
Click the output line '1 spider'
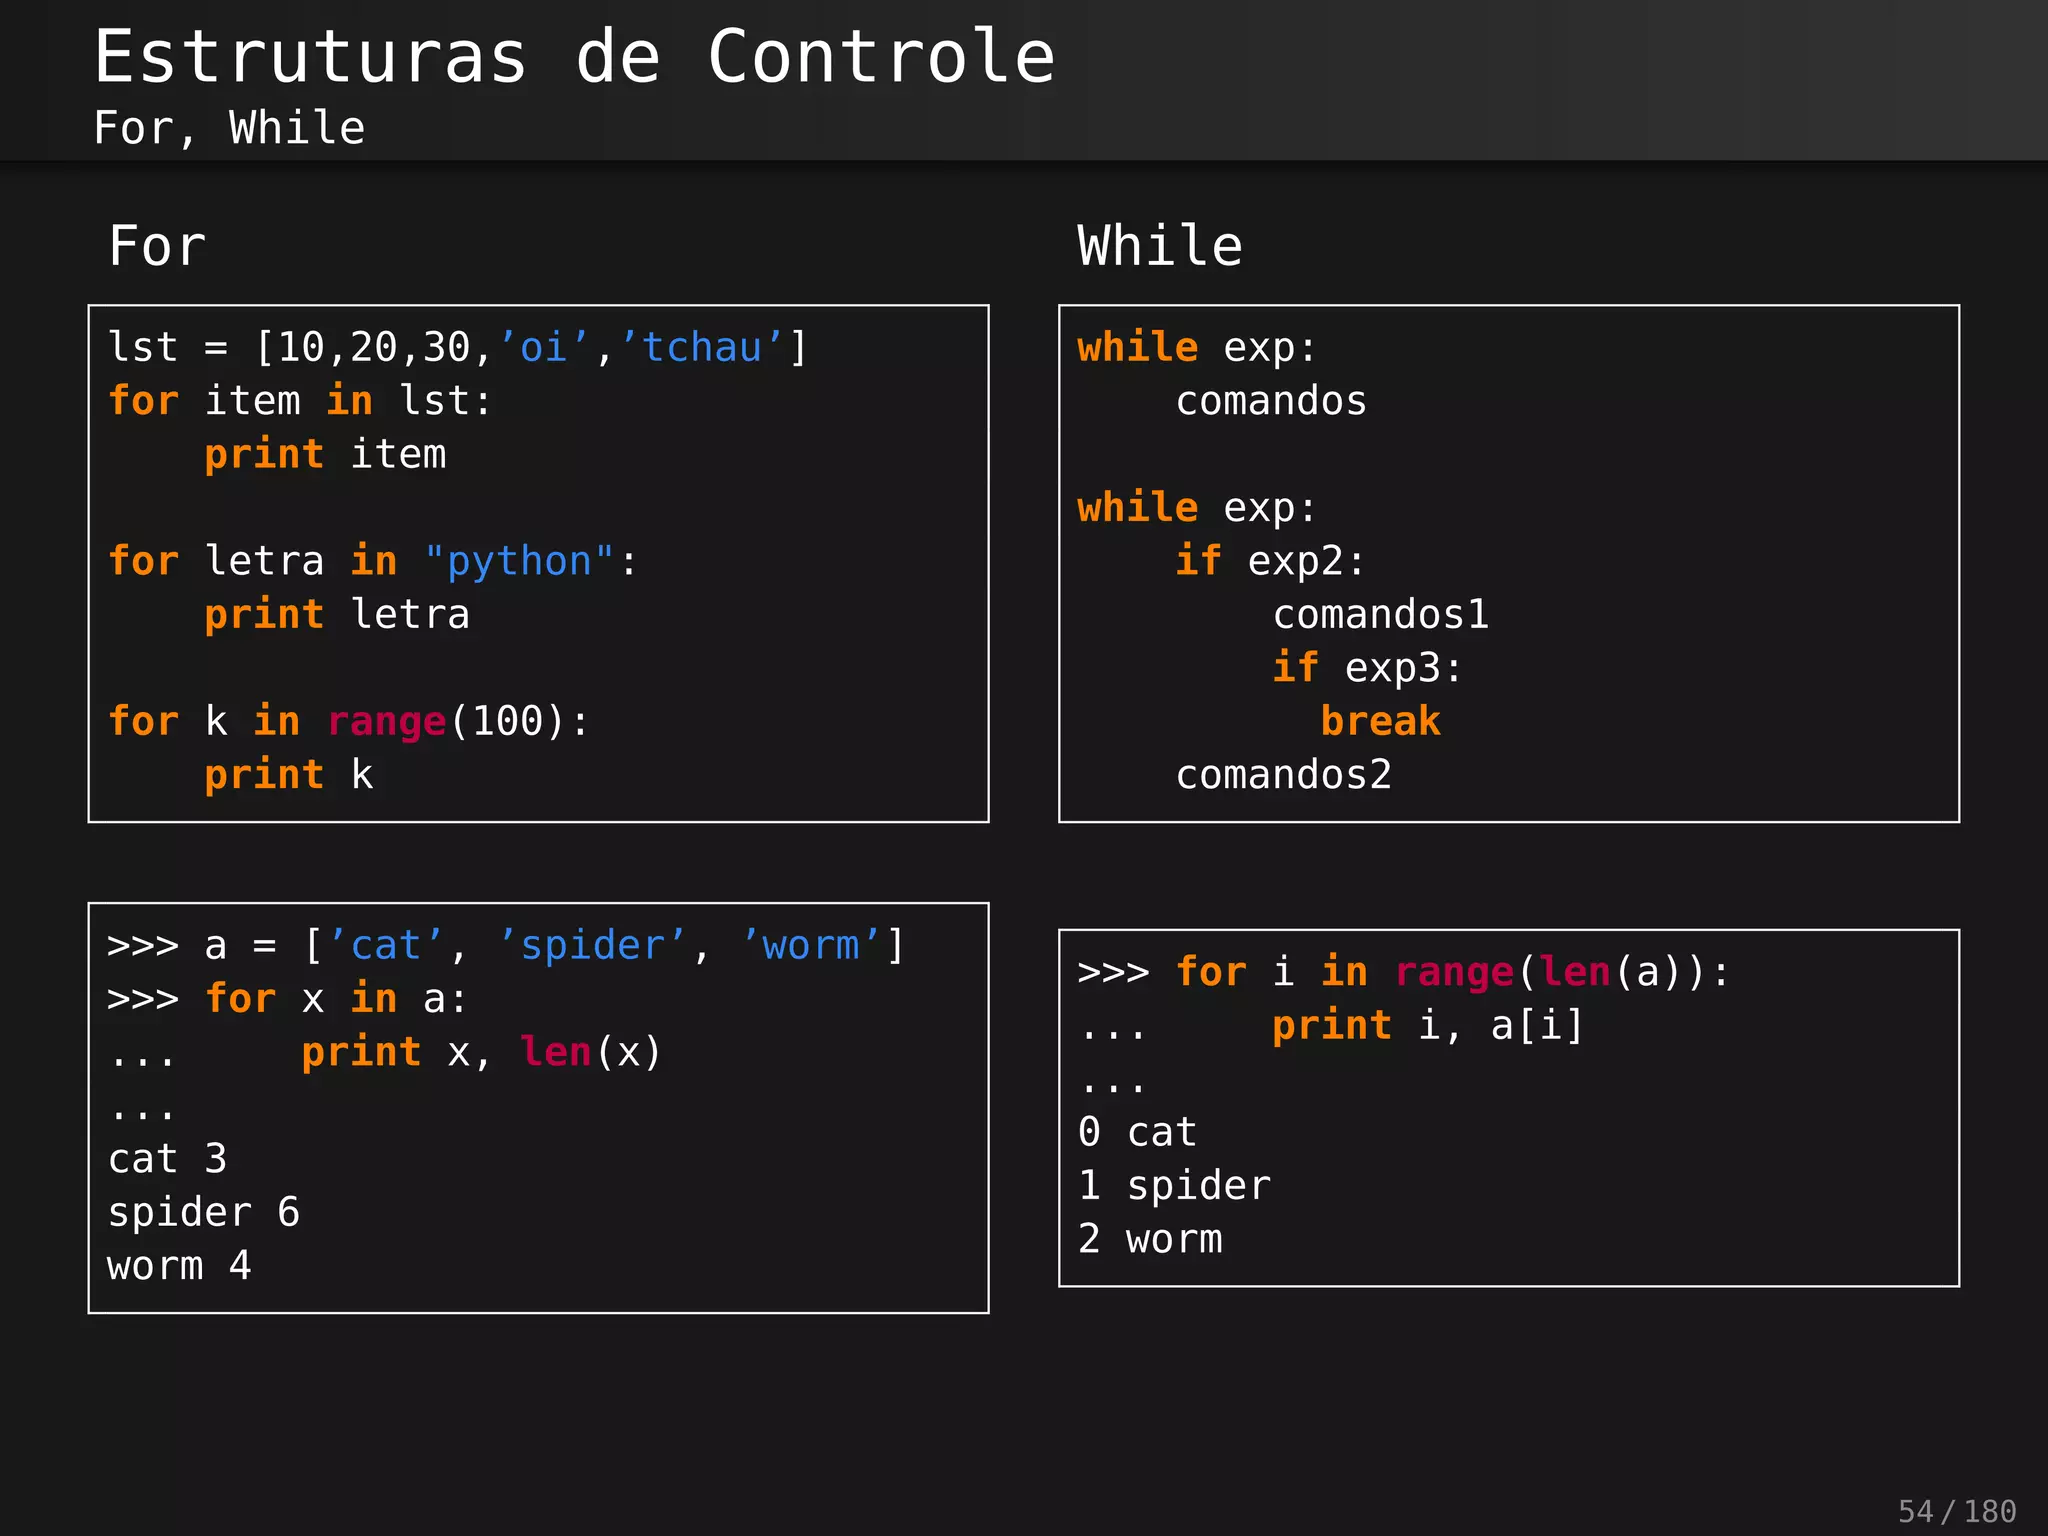[x=1174, y=1186]
